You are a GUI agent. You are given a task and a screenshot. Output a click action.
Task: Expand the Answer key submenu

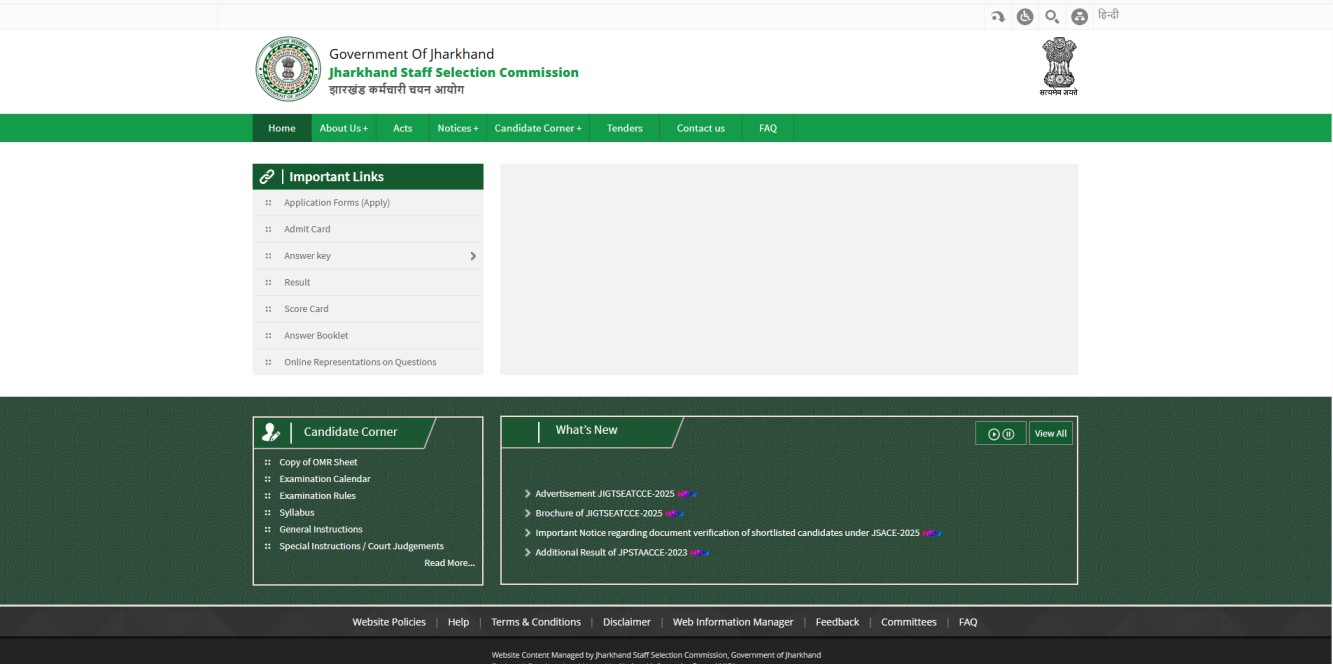[472, 256]
